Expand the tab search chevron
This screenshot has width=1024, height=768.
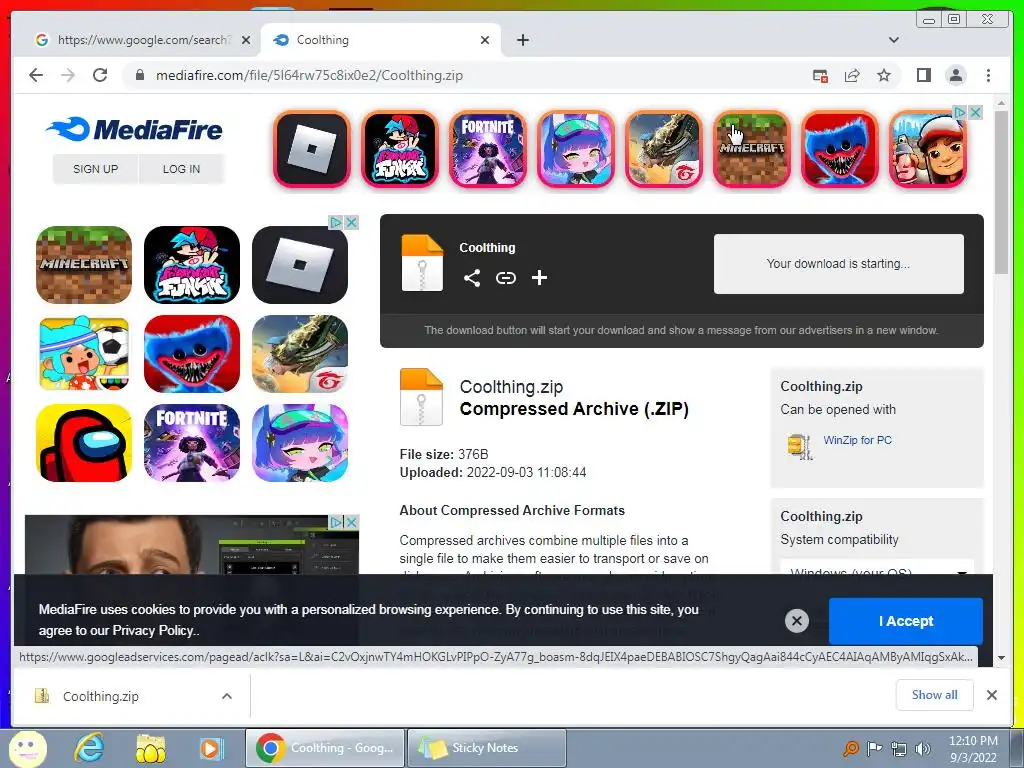[x=893, y=40]
